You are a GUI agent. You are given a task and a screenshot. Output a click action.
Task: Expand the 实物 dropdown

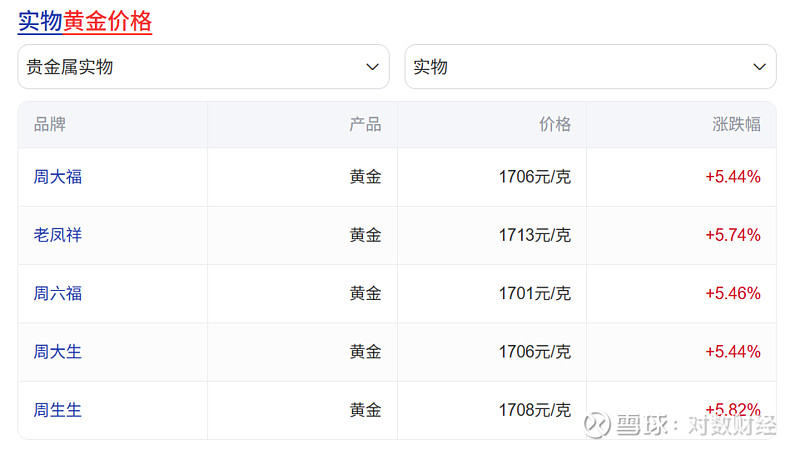[590, 67]
